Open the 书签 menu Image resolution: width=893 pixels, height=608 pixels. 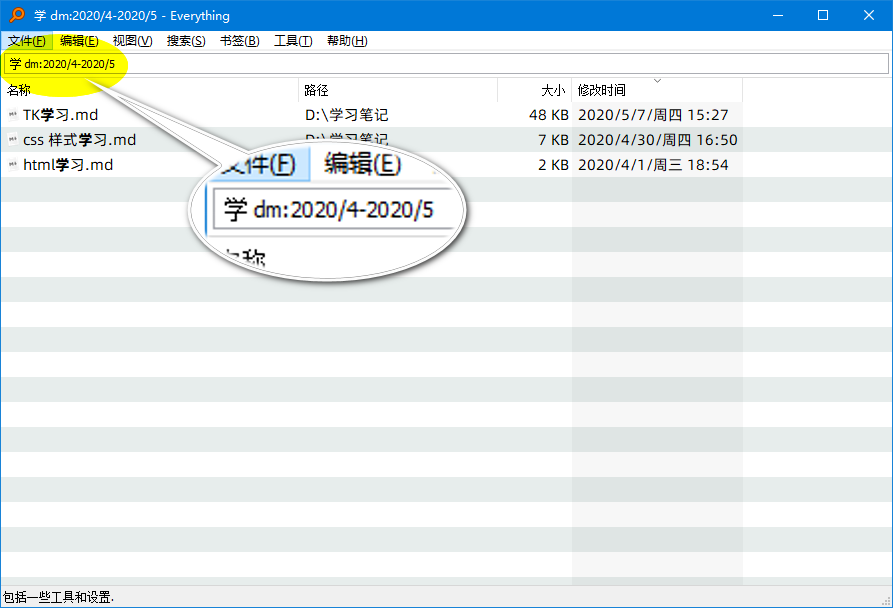238,41
